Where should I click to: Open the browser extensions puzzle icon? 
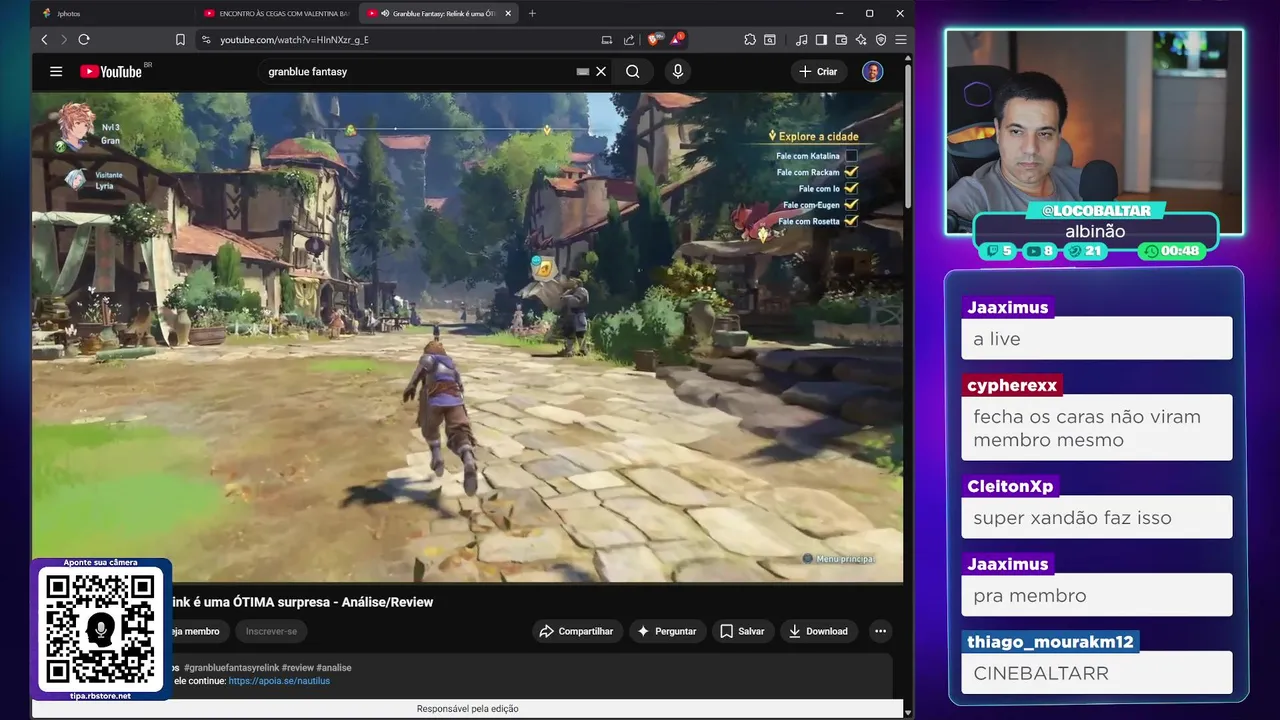tap(750, 39)
